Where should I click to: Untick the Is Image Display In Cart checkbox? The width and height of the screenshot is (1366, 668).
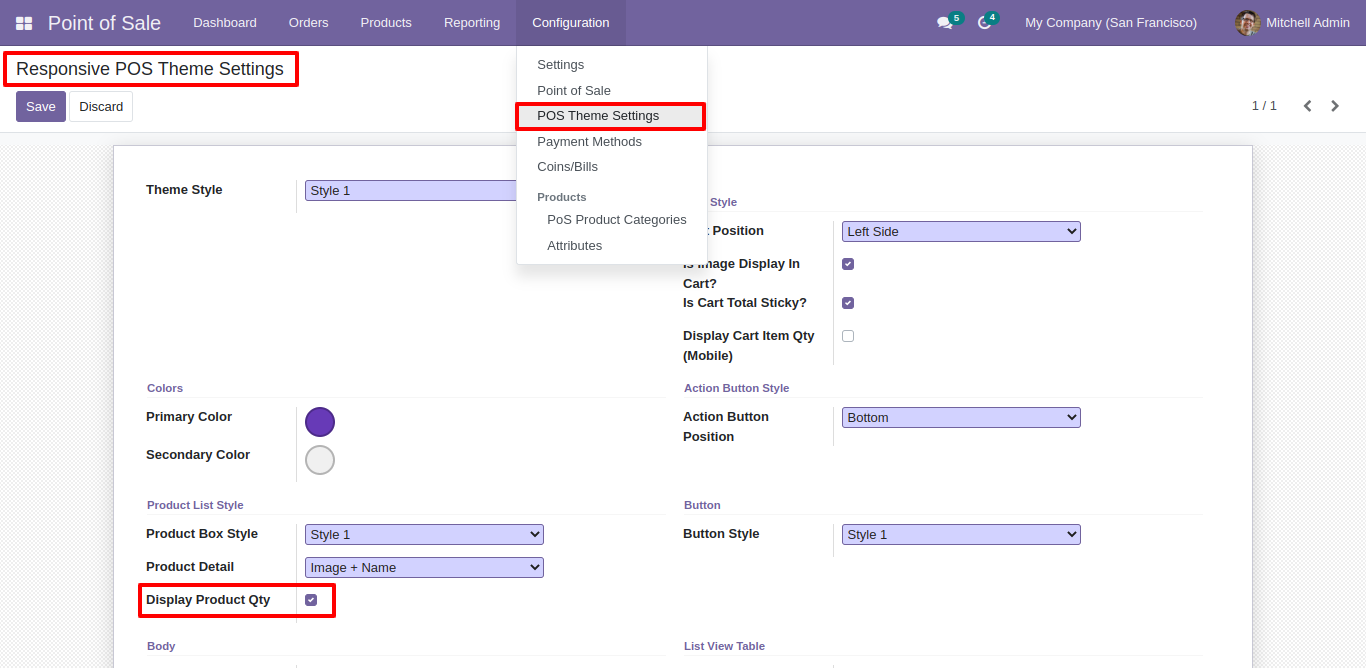point(848,264)
